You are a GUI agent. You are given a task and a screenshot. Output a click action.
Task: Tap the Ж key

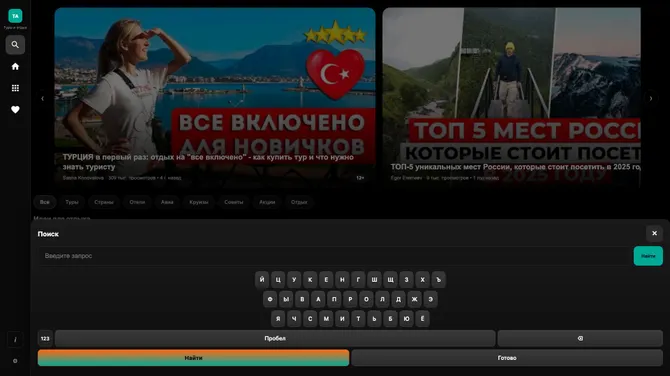coord(414,300)
